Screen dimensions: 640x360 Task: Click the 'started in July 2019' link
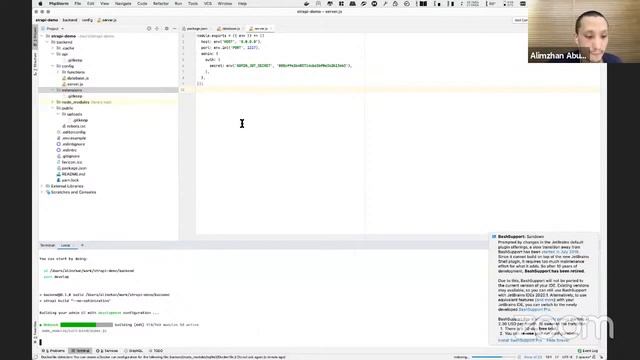click(560, 252)
